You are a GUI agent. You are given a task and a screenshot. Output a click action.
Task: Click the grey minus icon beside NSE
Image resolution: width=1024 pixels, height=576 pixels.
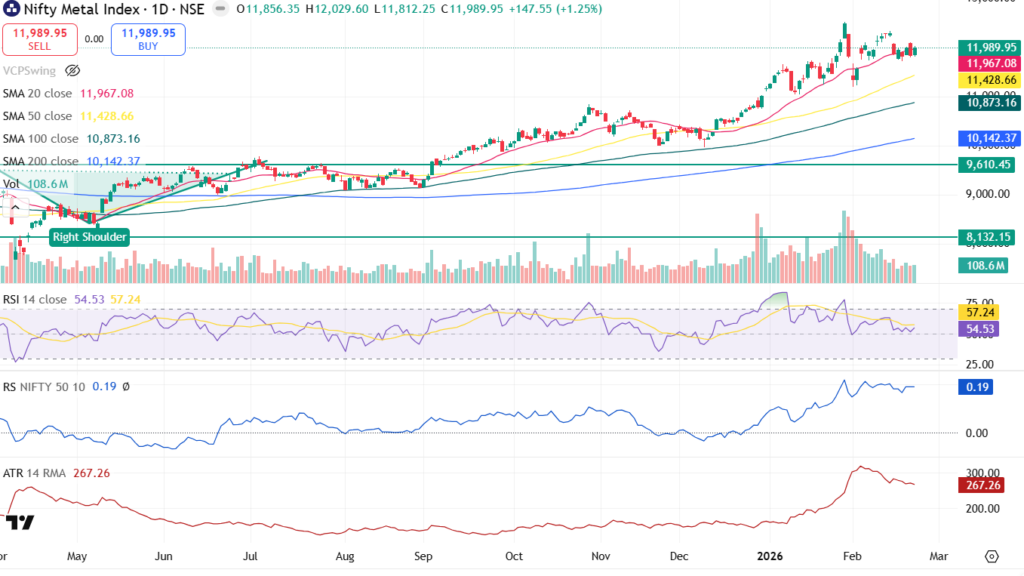click(x=221, y=9)
